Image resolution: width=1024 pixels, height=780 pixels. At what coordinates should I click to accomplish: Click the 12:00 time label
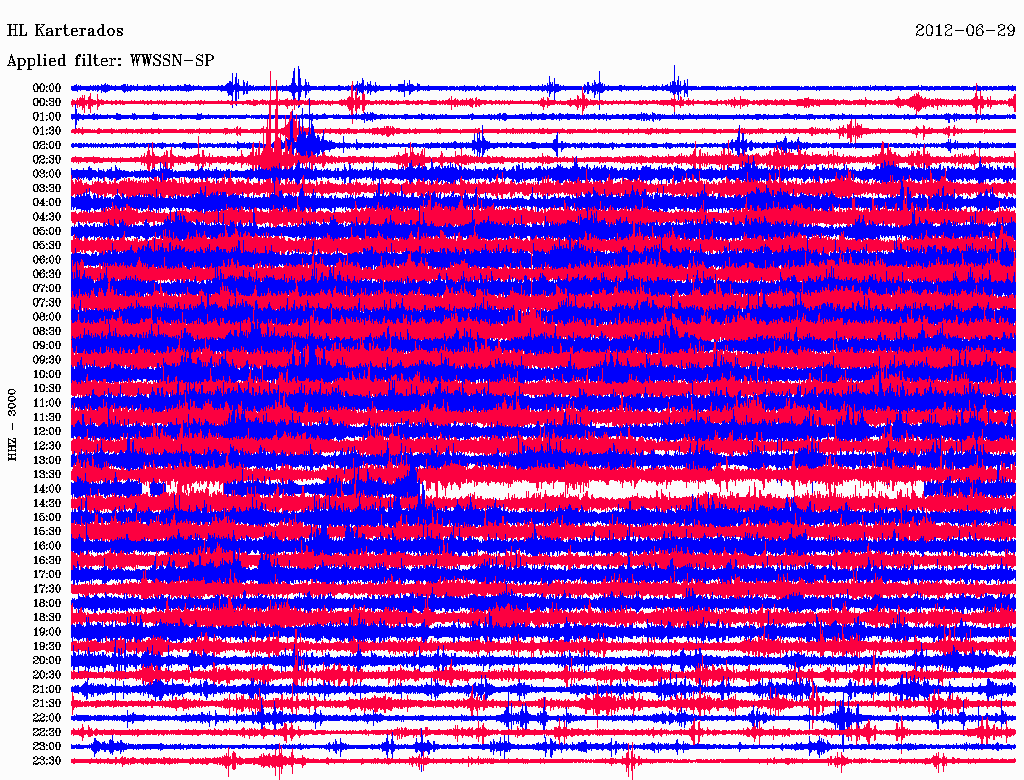coord(47,432)
